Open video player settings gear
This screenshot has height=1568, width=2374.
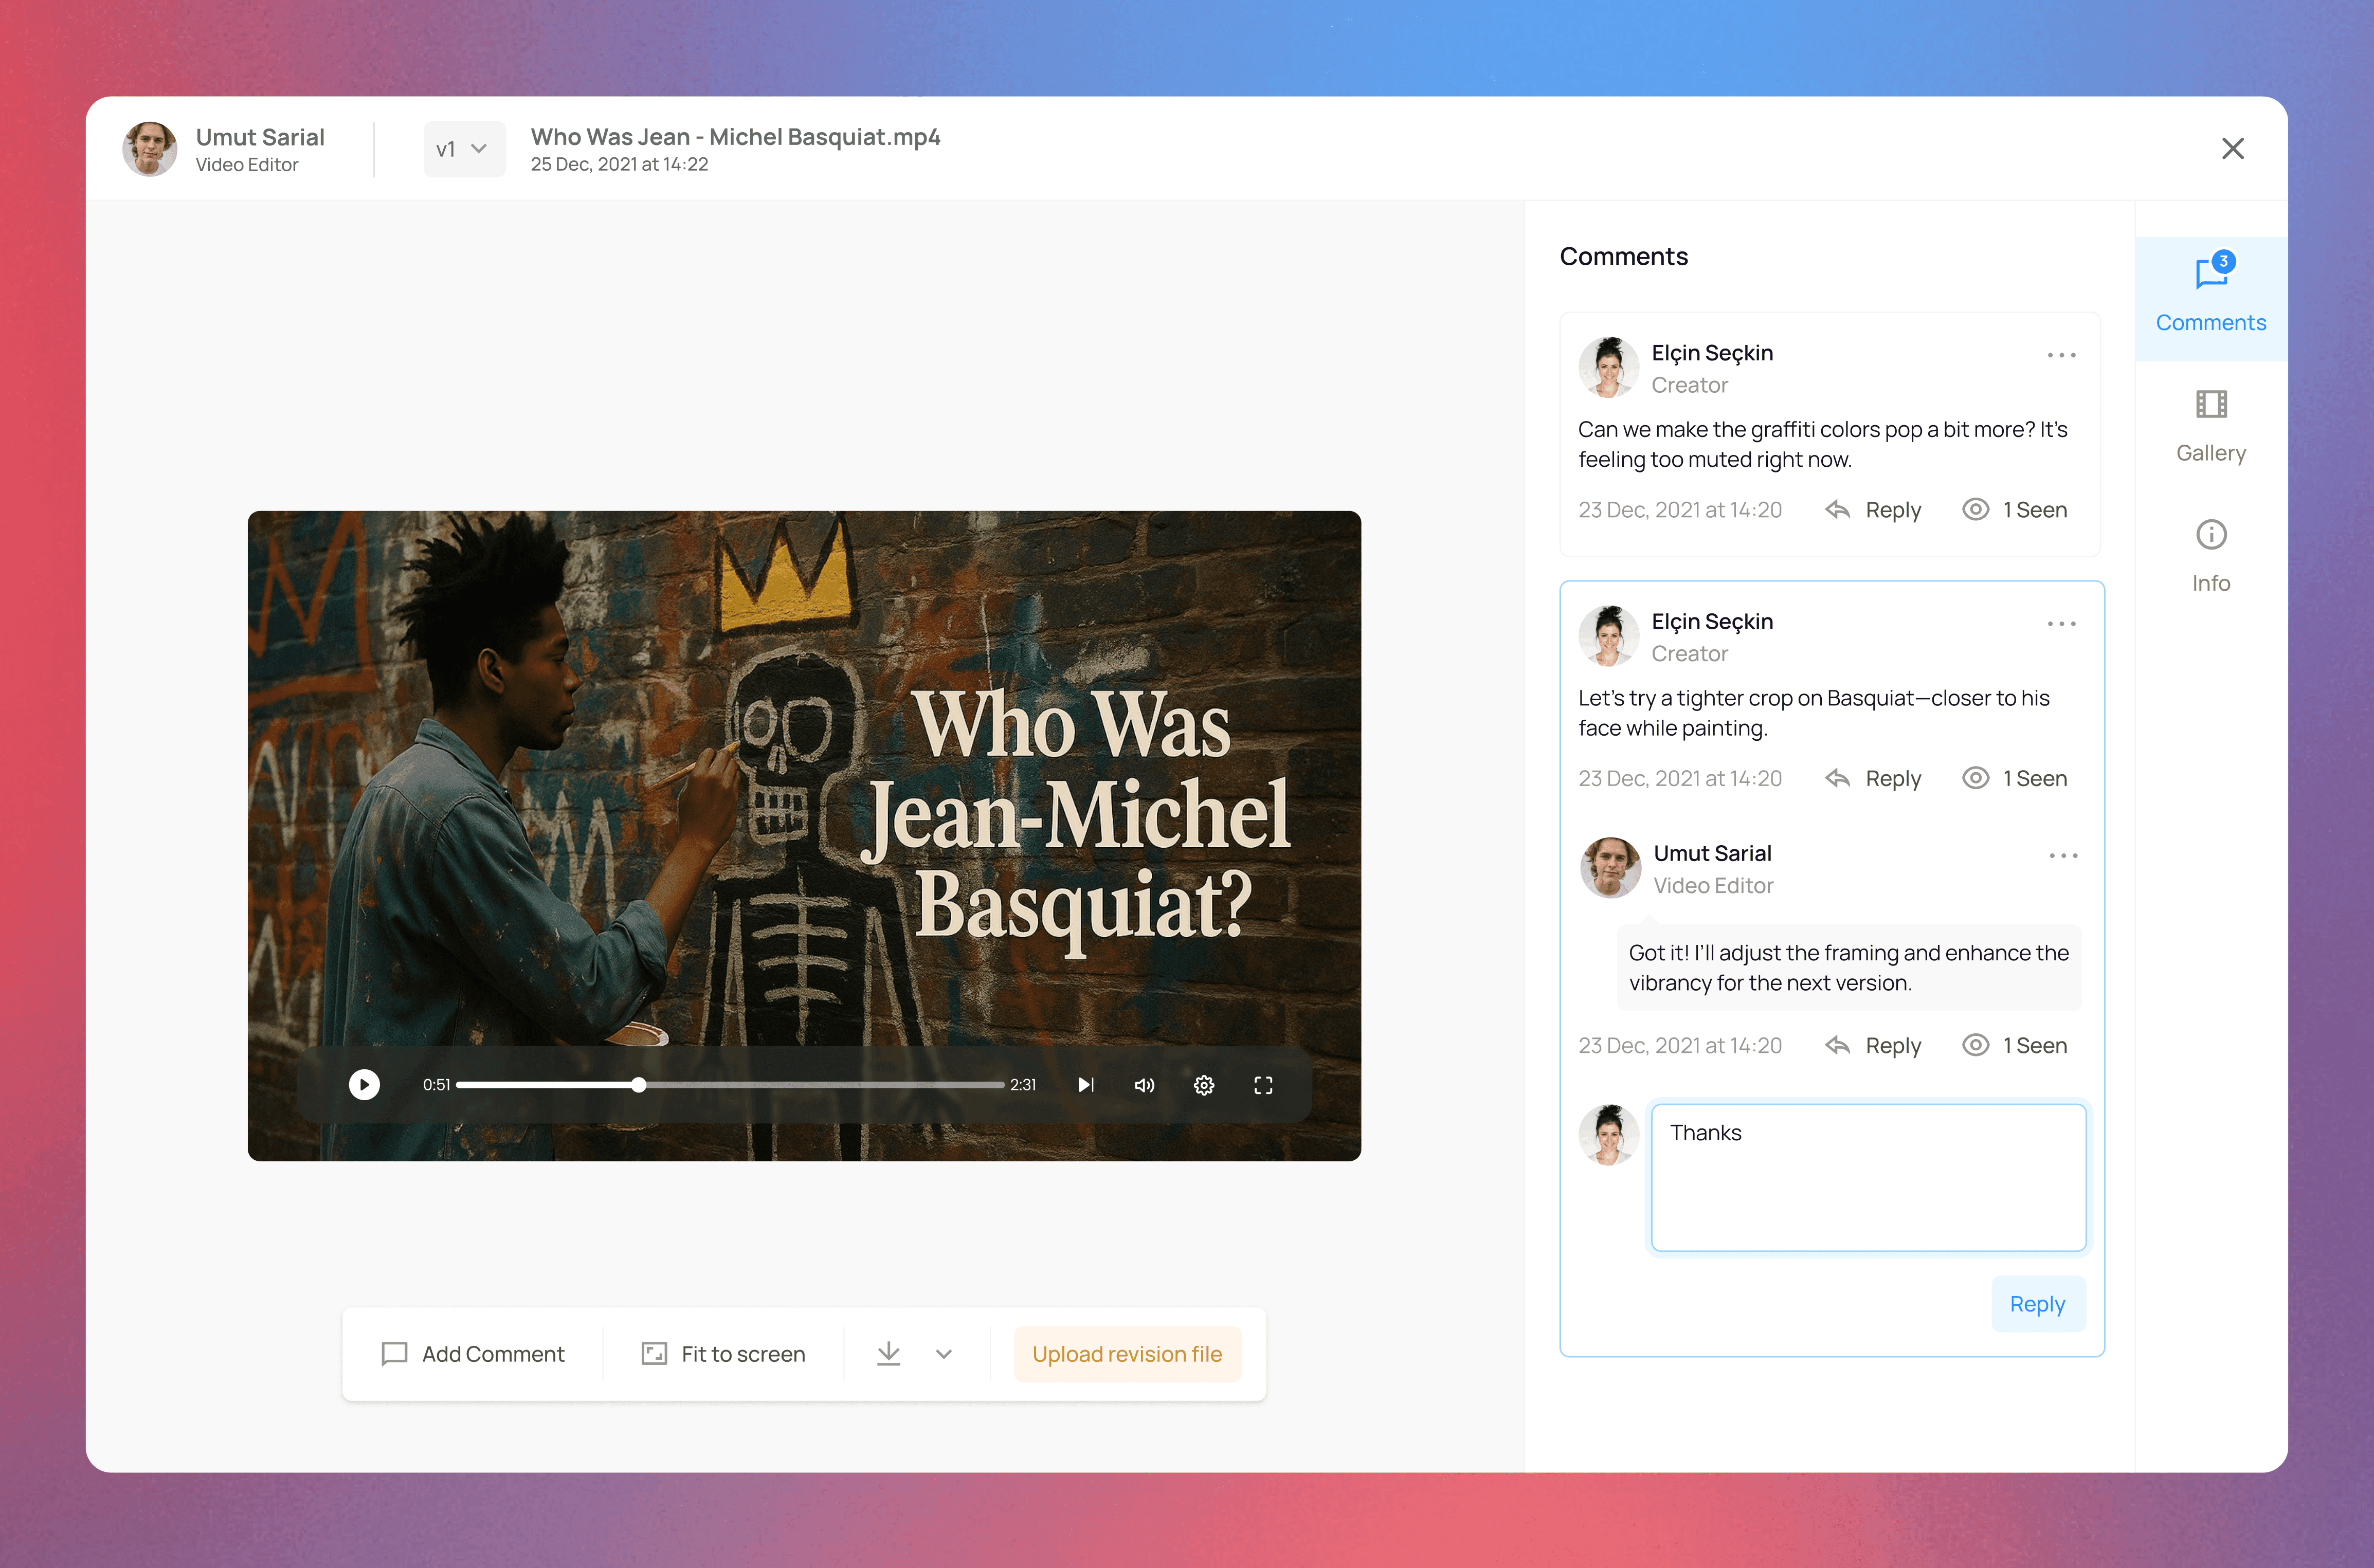pos(1204,1085)
